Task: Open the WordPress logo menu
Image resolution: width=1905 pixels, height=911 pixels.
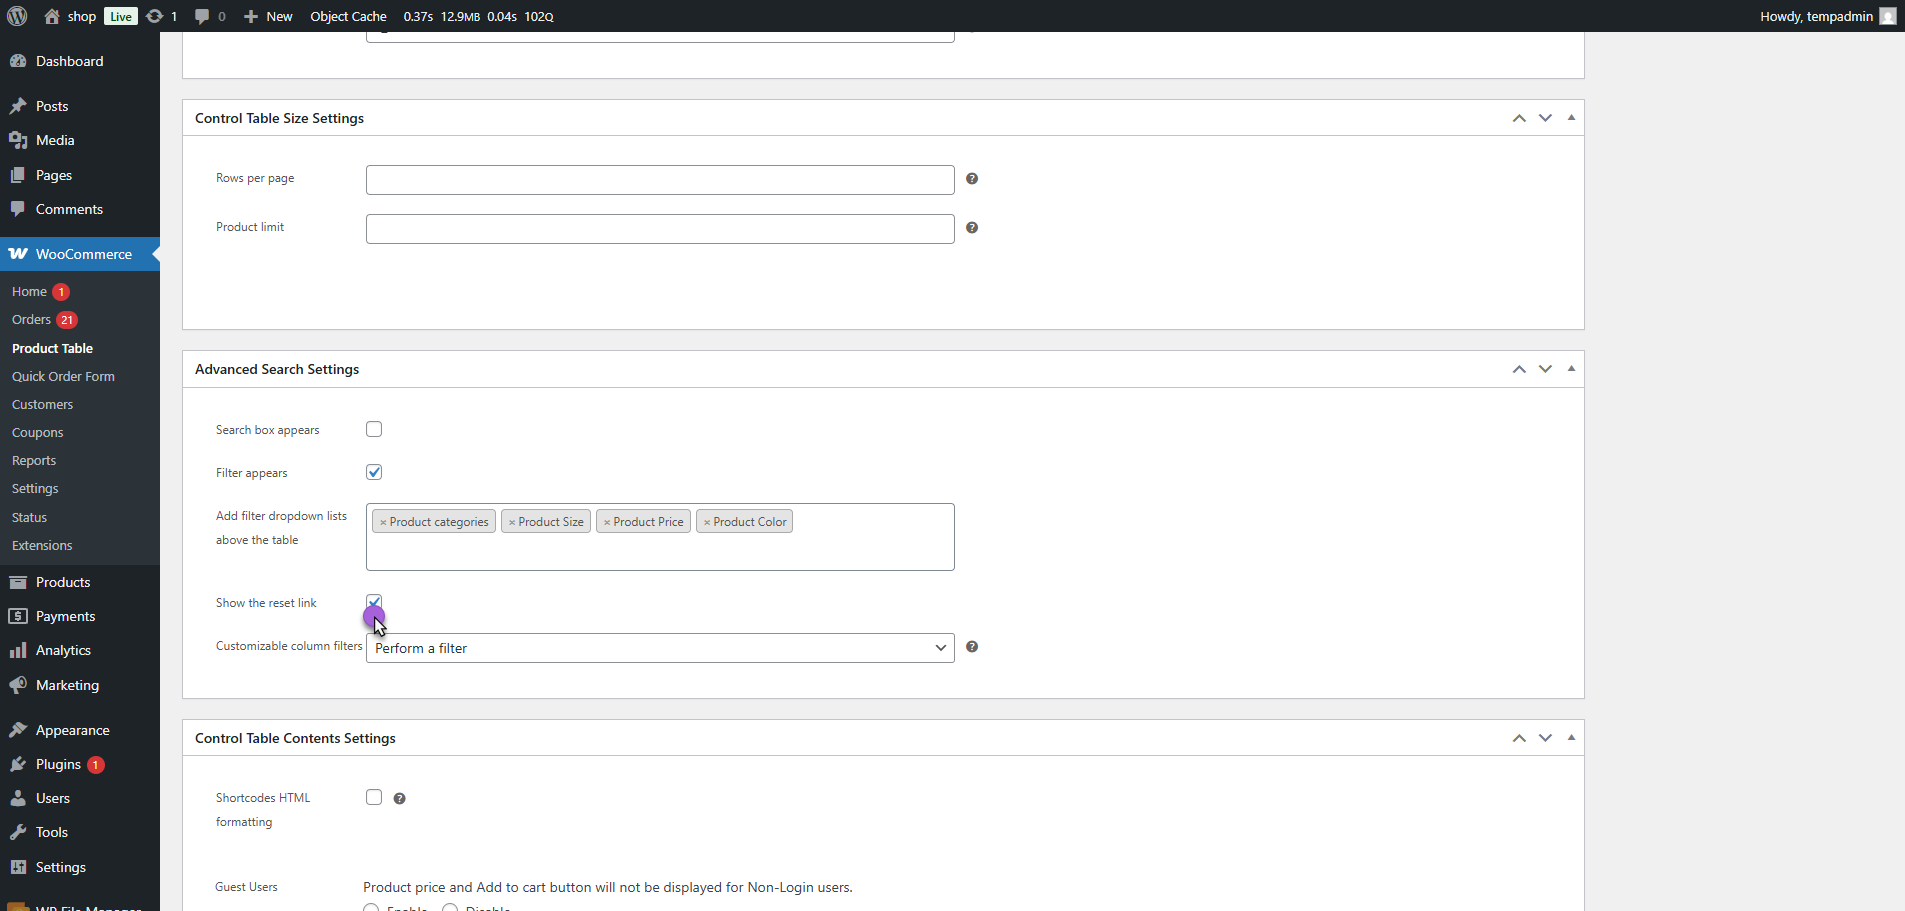Action: [x=17, y=16]
